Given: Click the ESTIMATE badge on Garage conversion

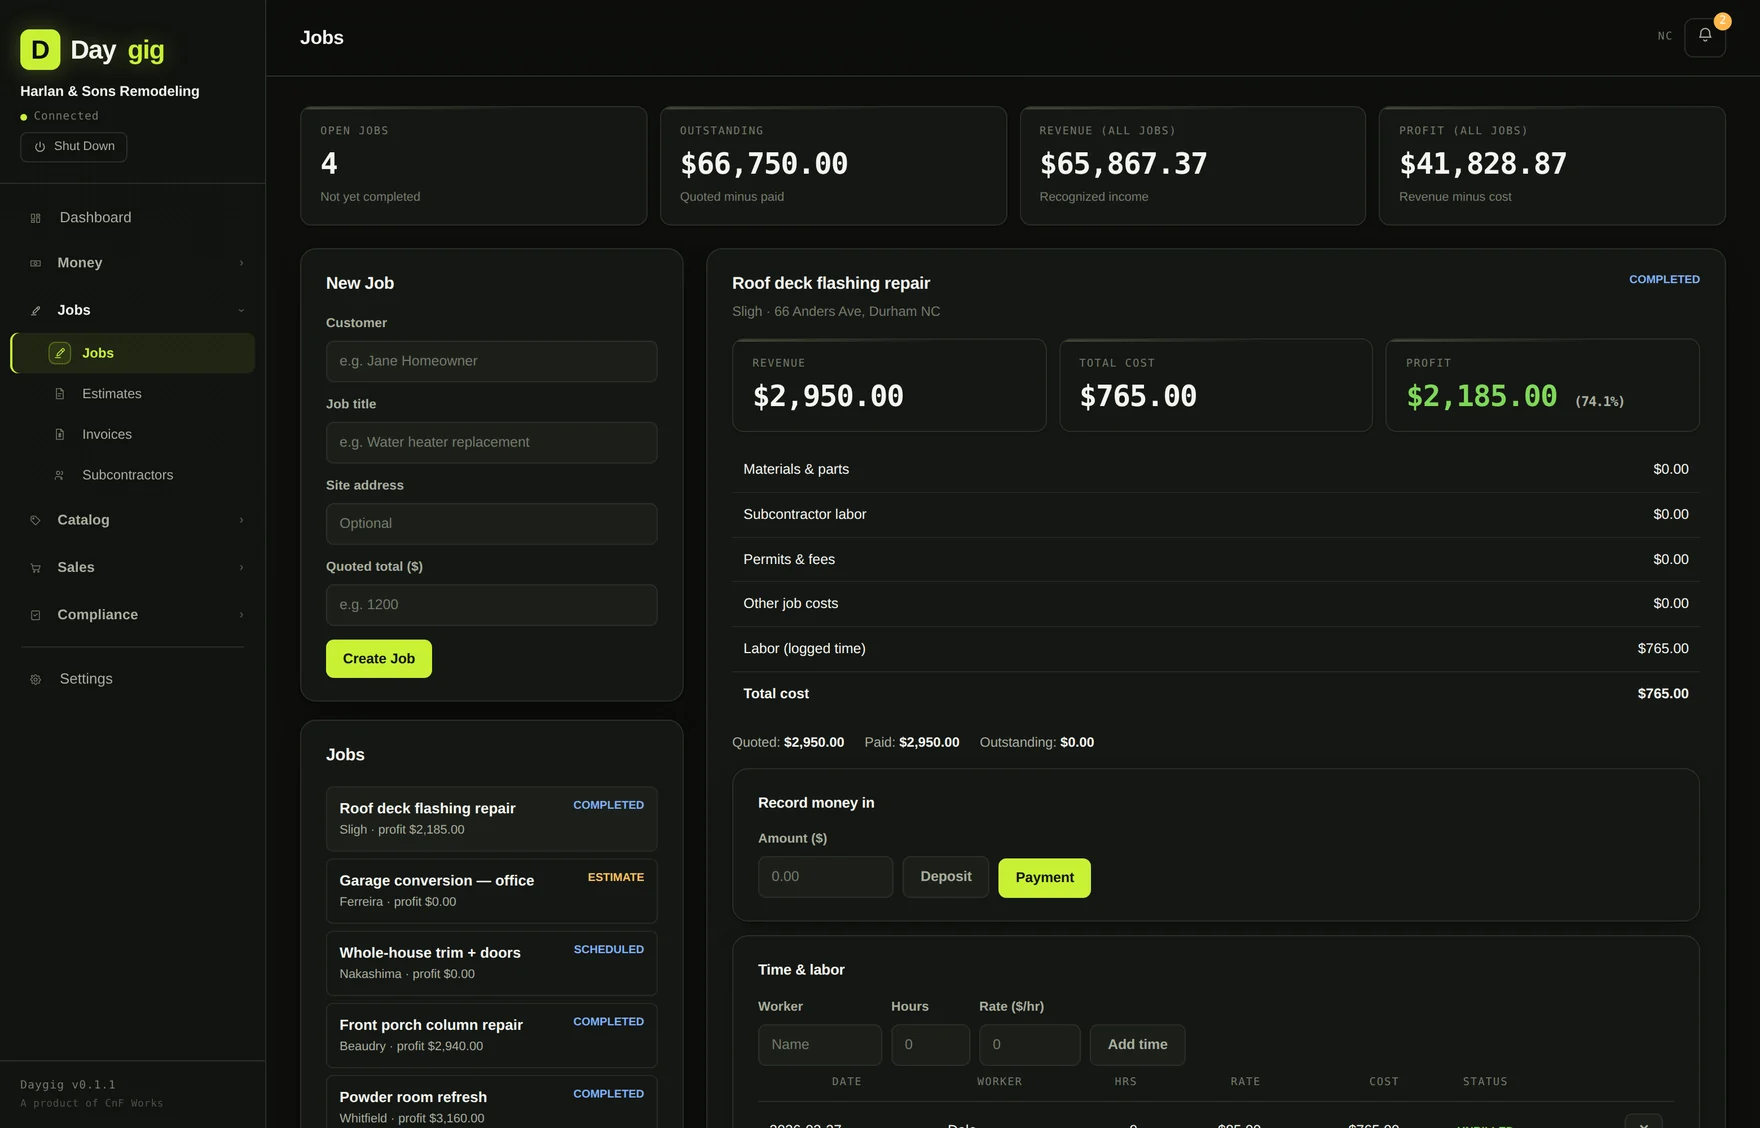Looking at the screenshot, I should [x=616, y=878].
